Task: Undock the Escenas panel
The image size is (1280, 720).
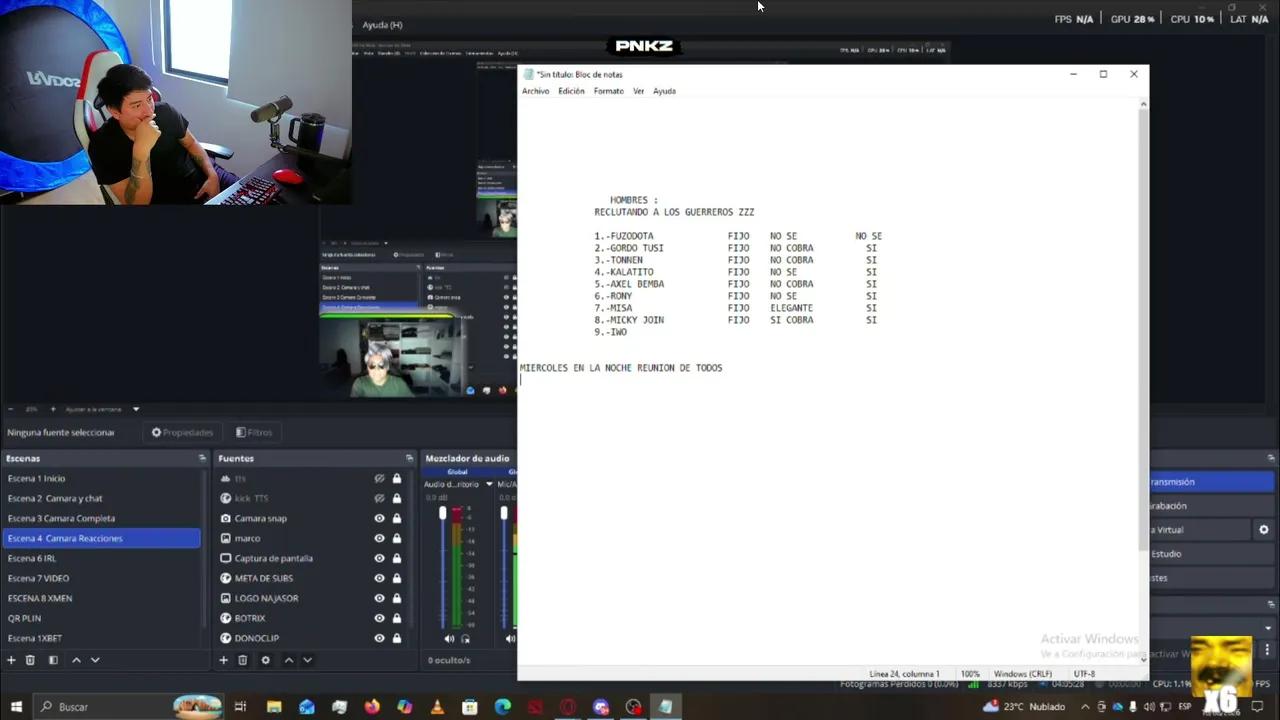Action: tap(202, 458)
